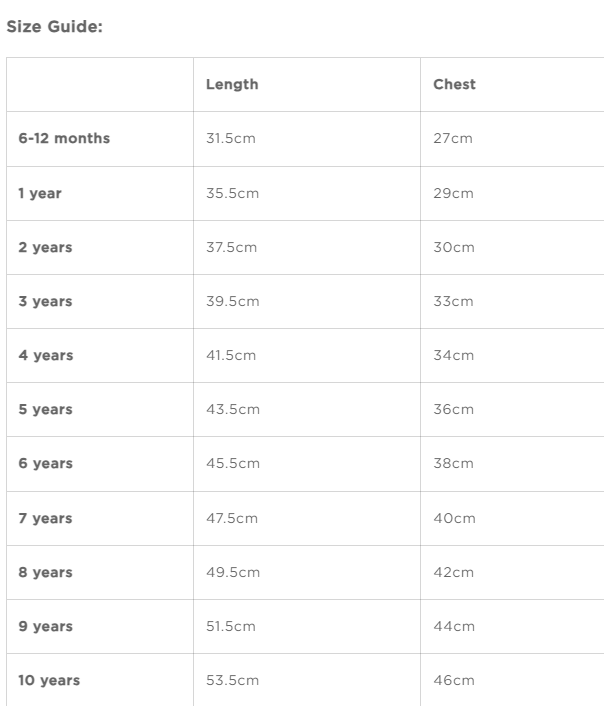
Task: Select the 3 years size label
Action: click(45, 301)
